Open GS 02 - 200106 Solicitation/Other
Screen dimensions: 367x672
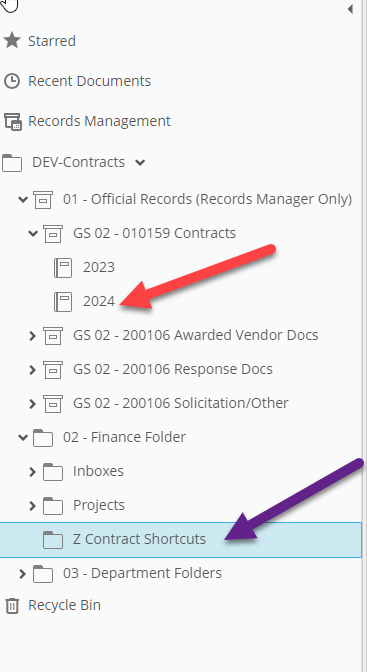(180, 403)
